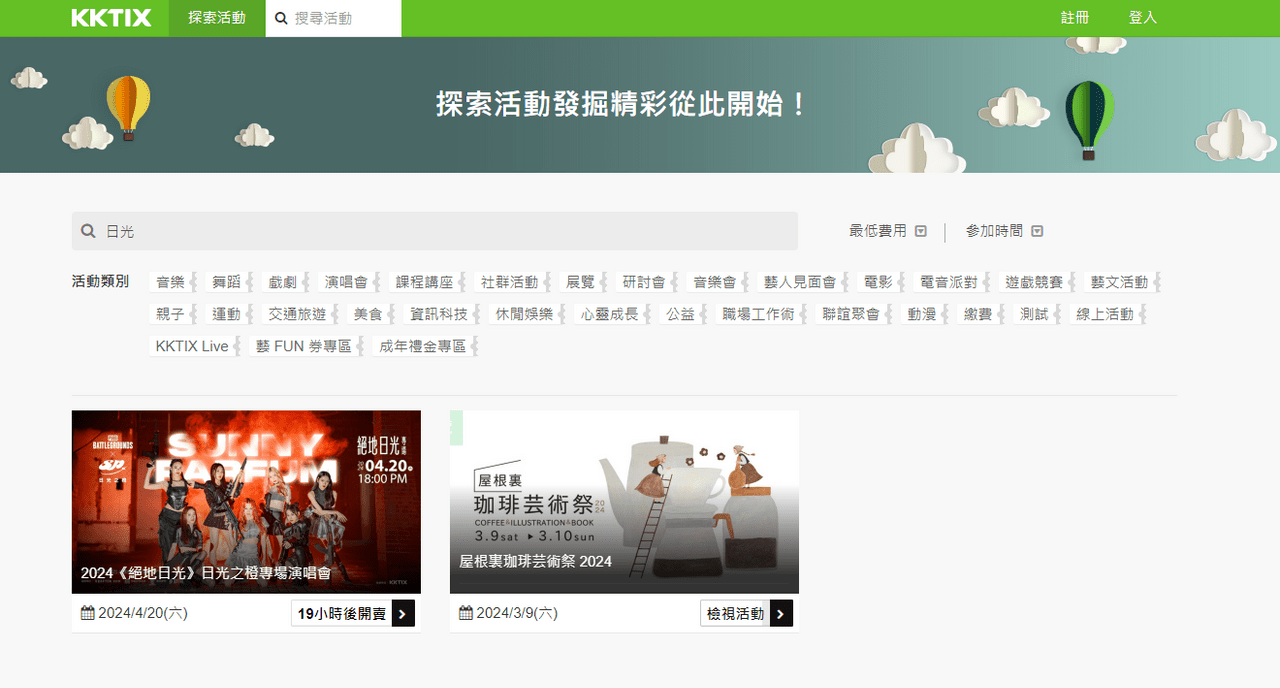Click the KKTIX logo in the header
Screen dimensions: 1280x688
coord(110,17)
